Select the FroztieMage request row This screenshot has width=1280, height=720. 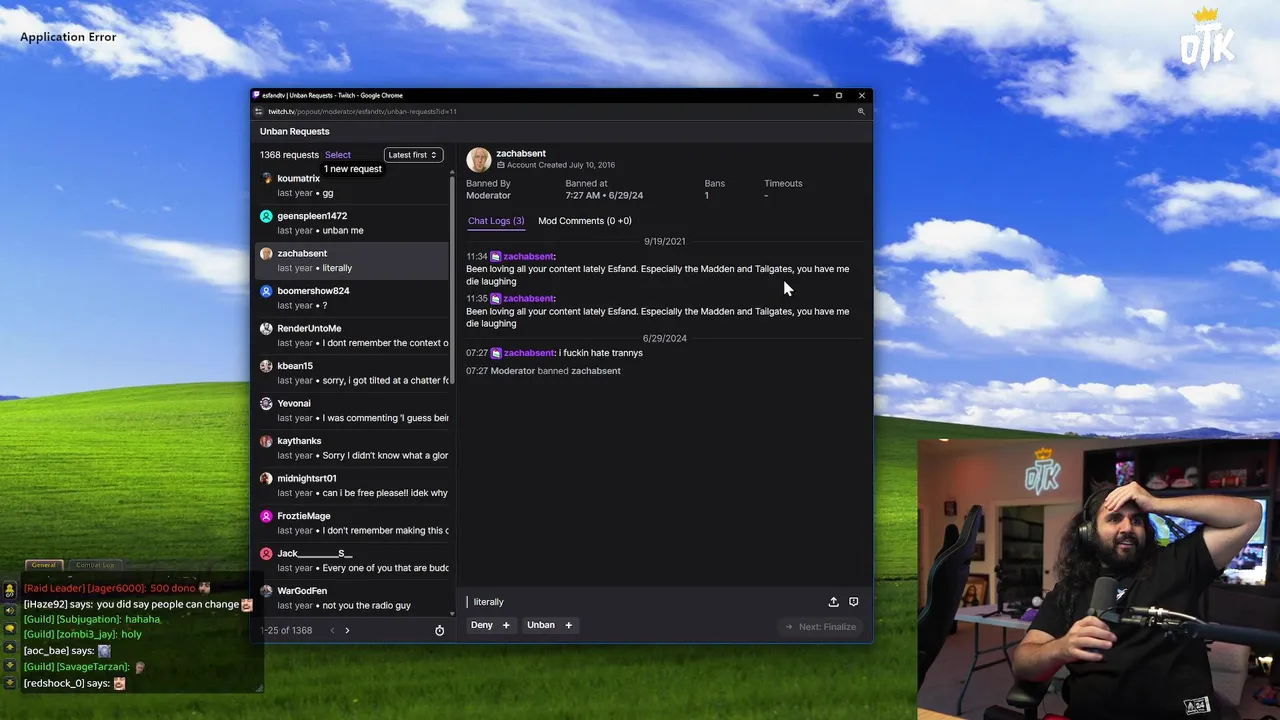pos(352,523)
